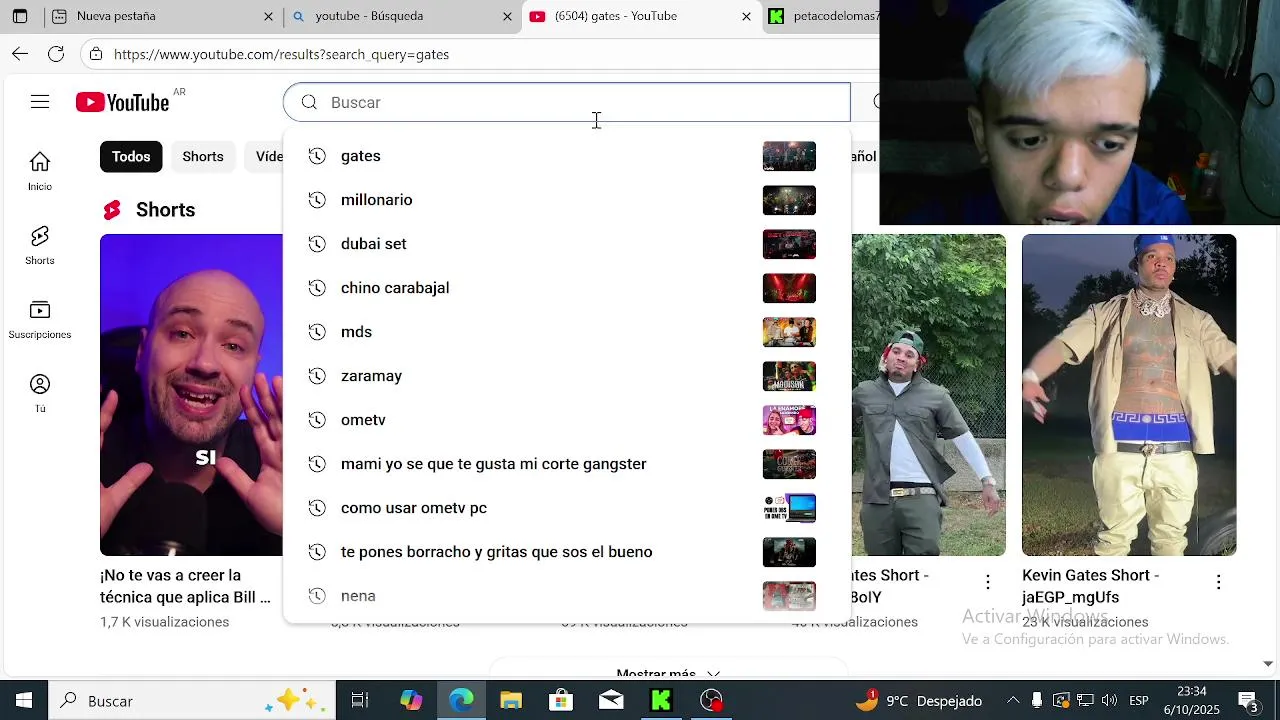Pick 'como usar ometv pc' suggestion
Screen dimensions: 1280x720
566,508
